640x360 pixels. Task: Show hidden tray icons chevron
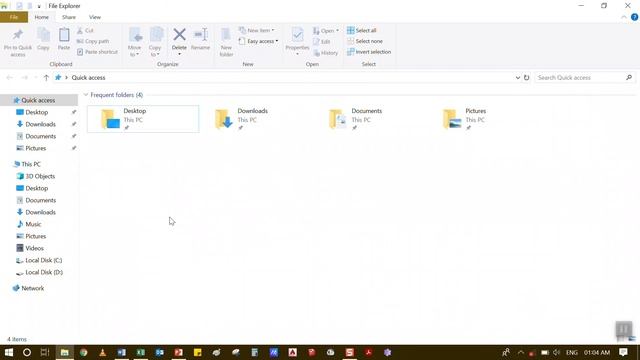coord(521,352)
